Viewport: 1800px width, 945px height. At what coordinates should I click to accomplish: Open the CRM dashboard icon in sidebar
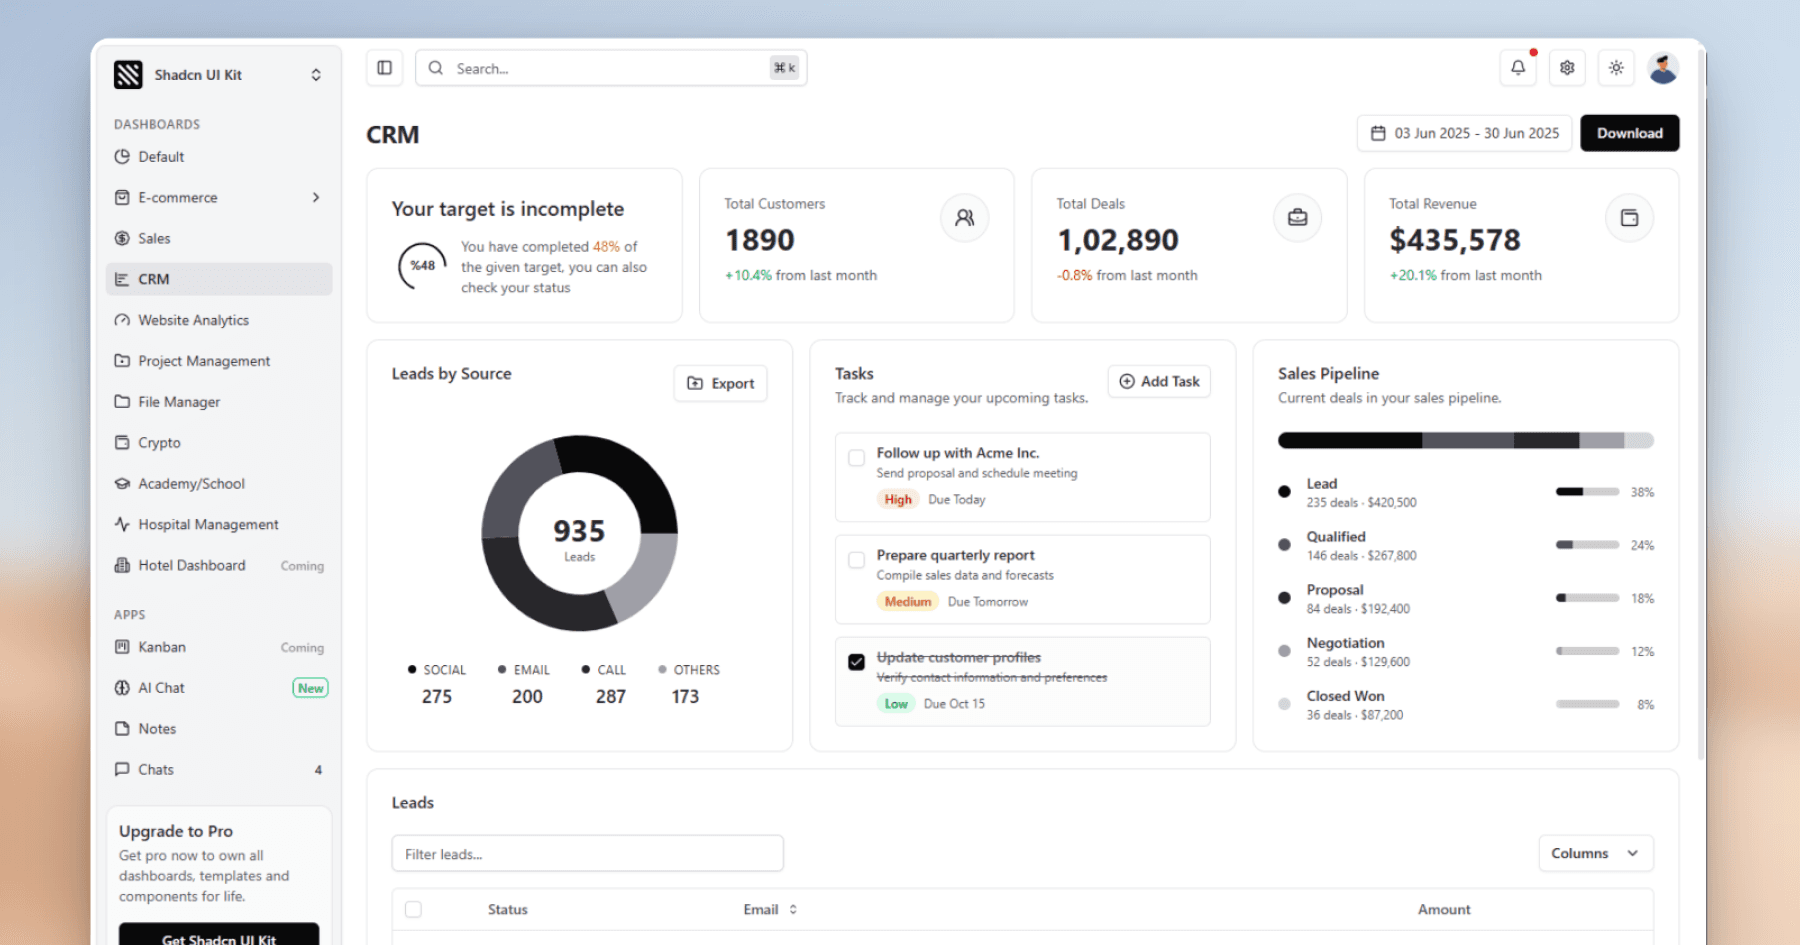click(124, 279)
